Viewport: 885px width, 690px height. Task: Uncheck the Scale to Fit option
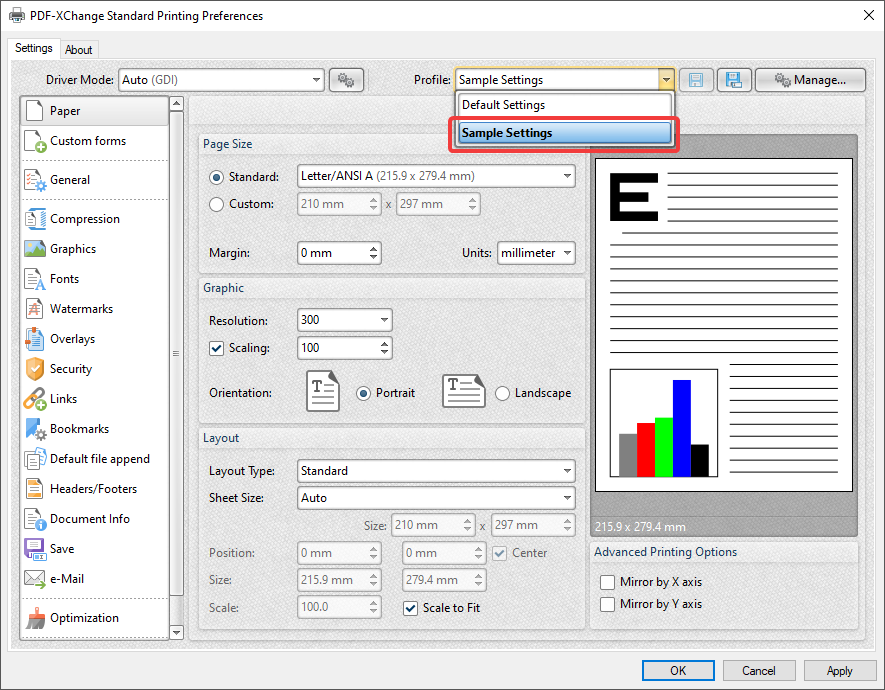click(x=410, y=608)
